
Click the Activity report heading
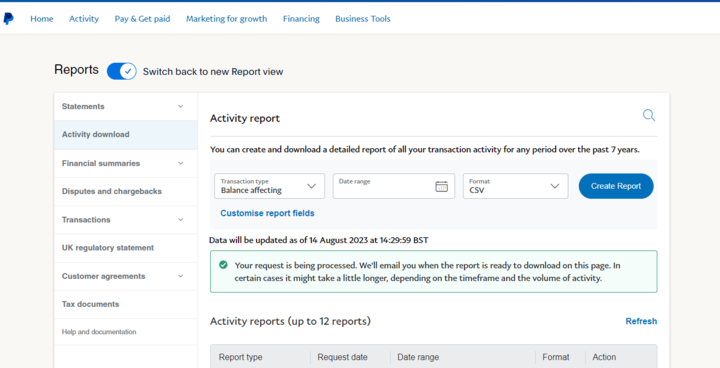245,118
